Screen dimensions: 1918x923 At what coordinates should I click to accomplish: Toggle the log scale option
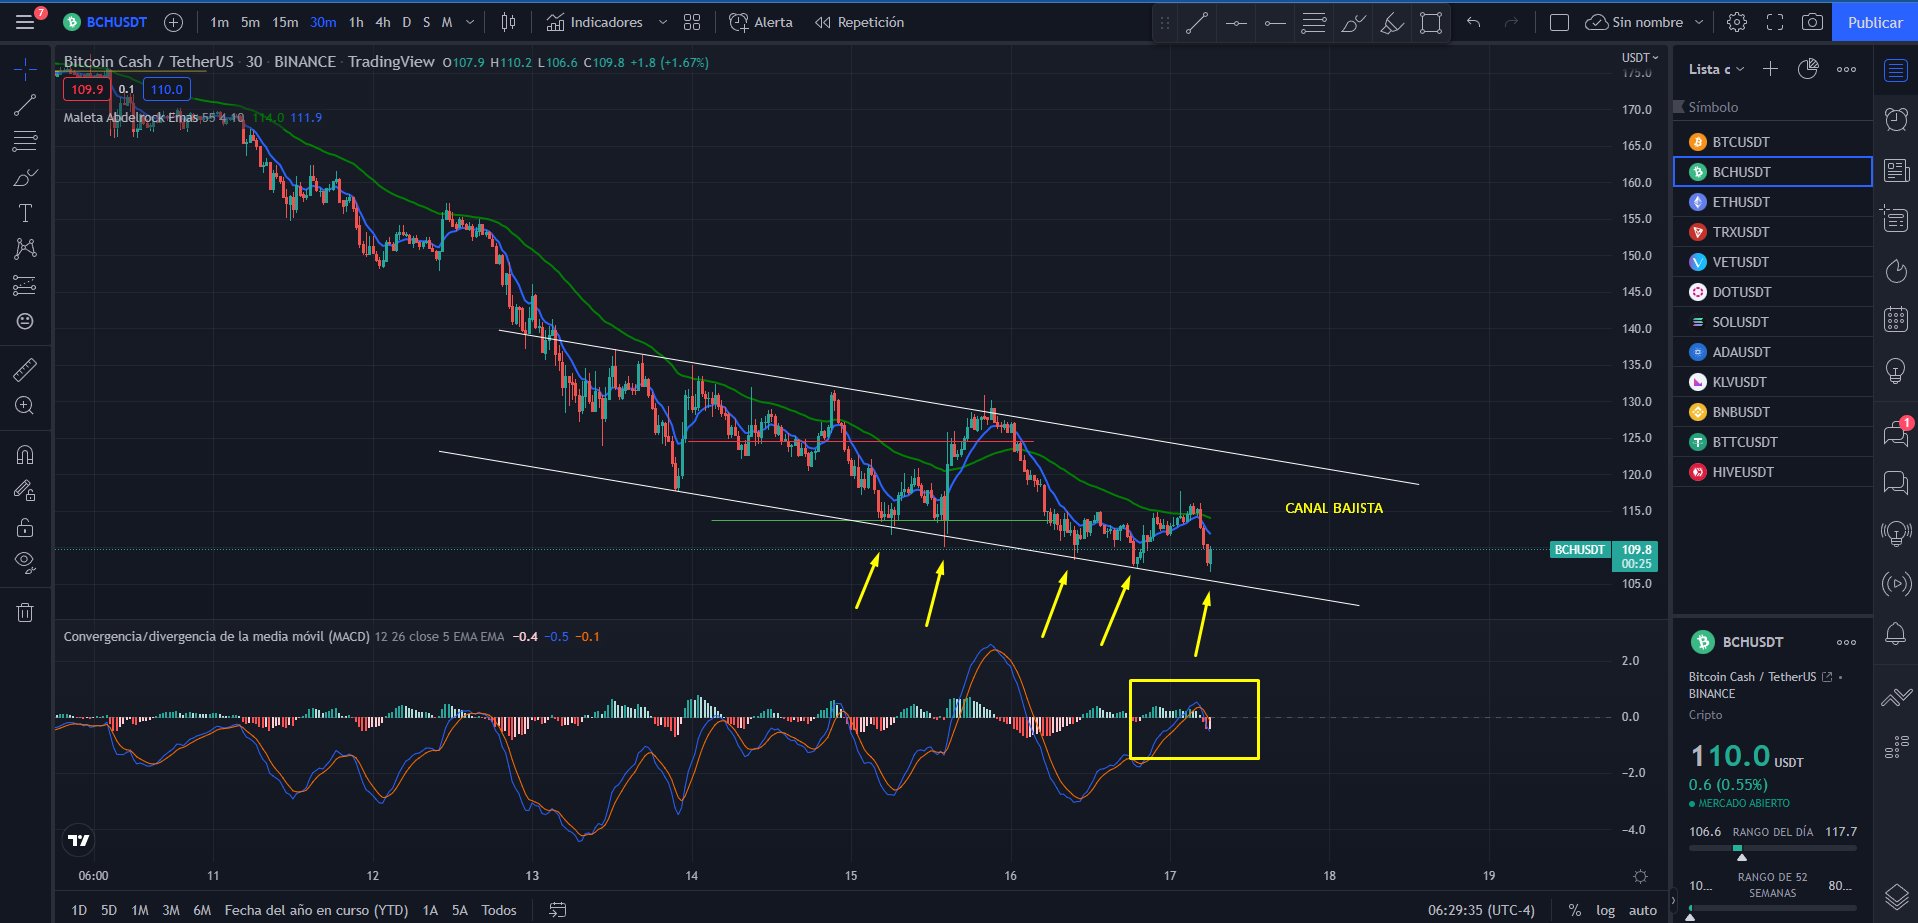1605,910
